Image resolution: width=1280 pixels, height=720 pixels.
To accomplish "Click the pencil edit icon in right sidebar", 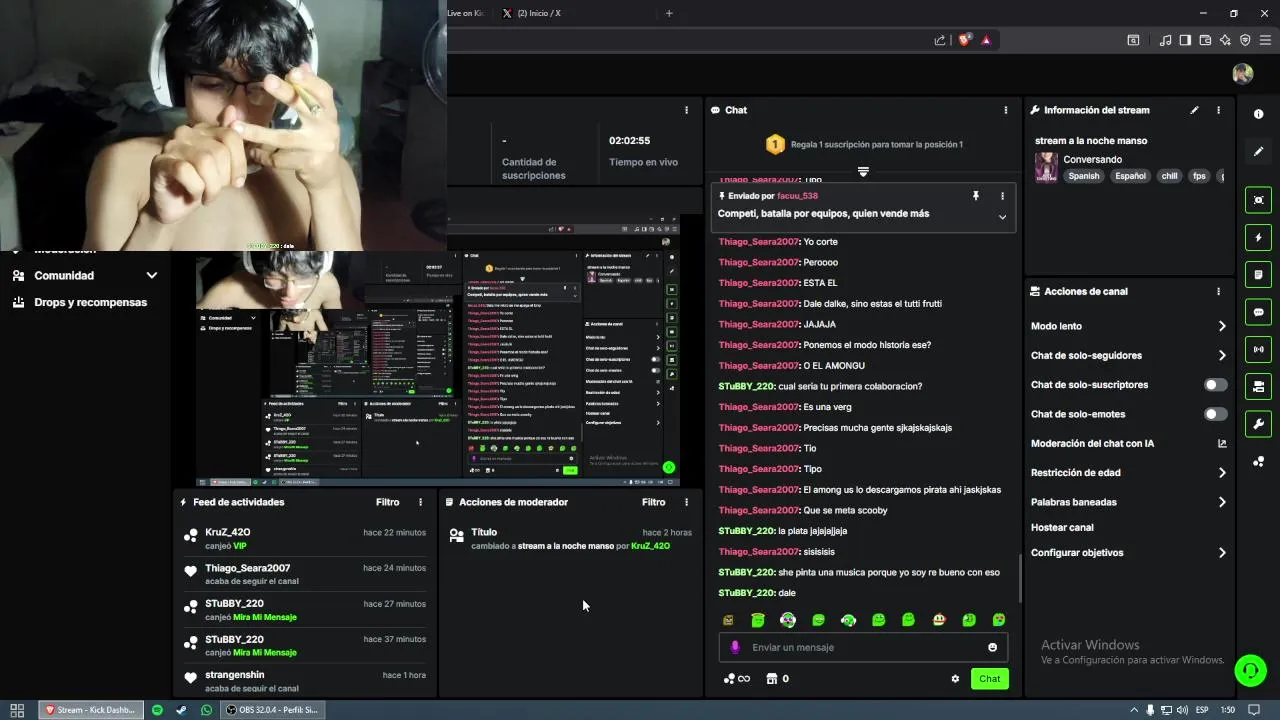I will pyautogui.click(x=1258, y=152).
